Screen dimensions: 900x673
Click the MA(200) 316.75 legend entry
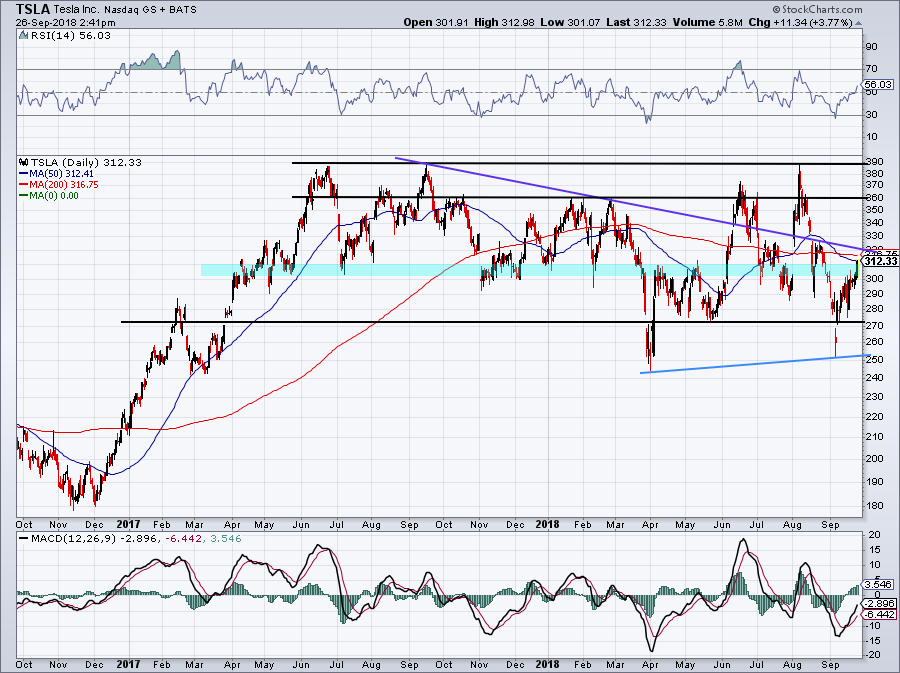(x=59, y=184)
